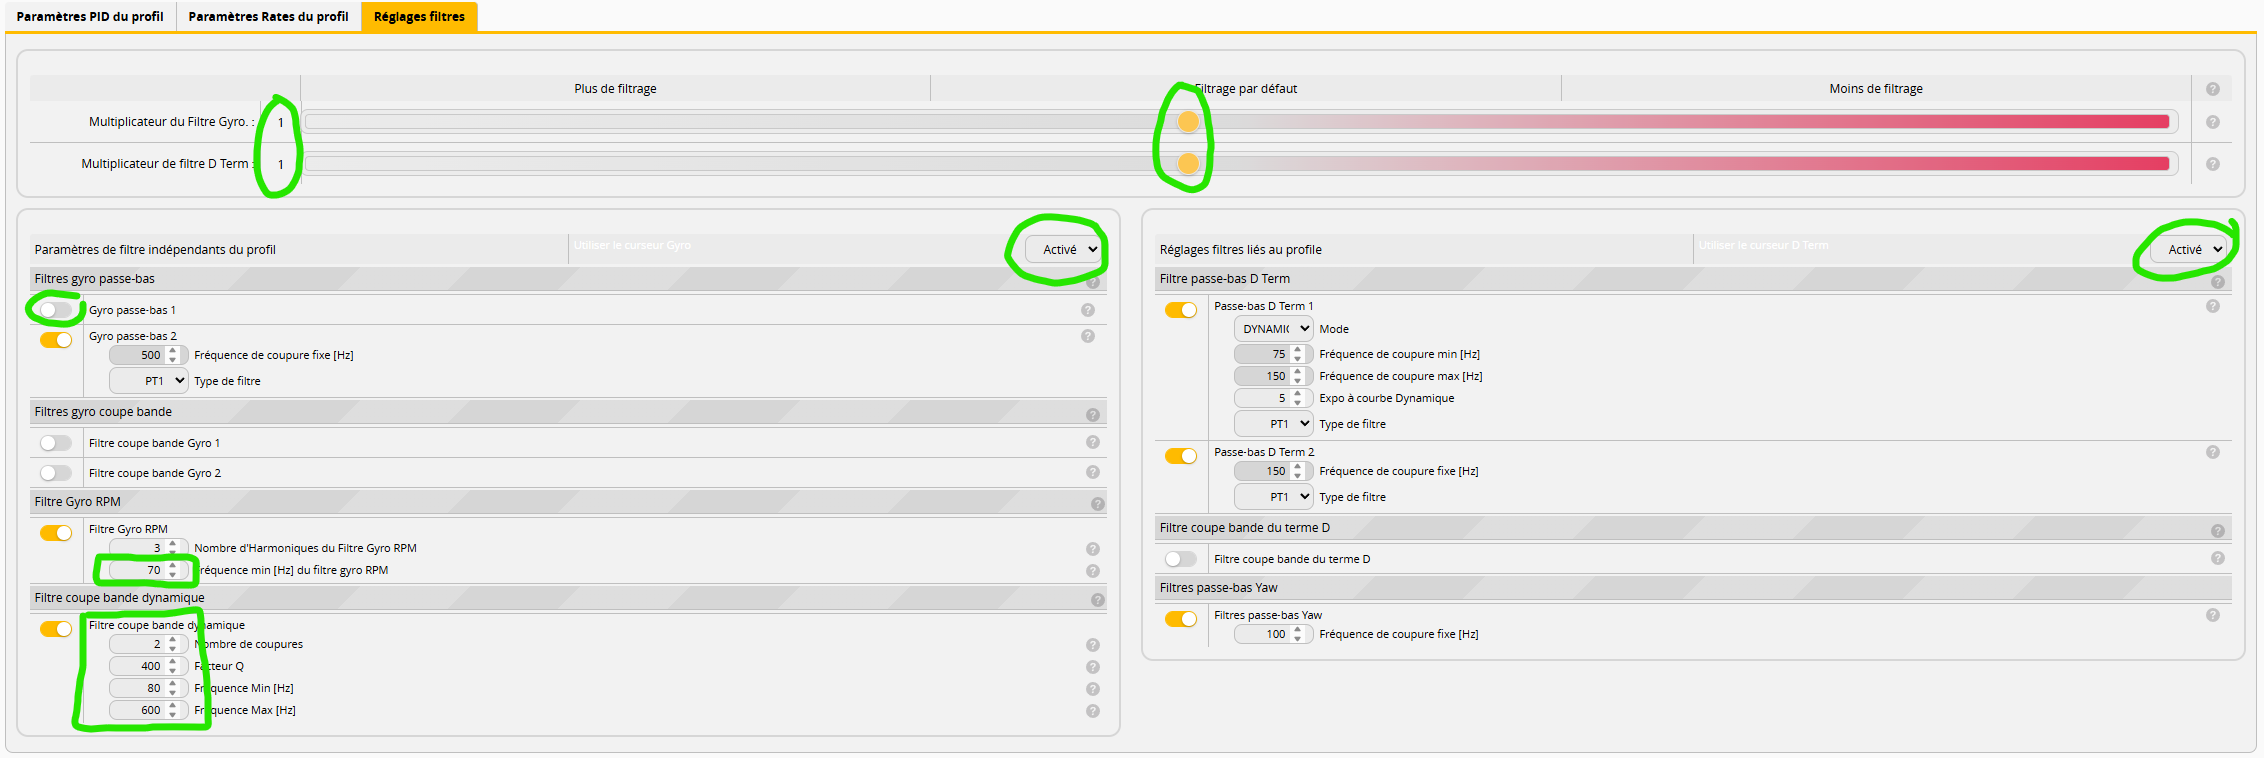This screenshot has height=758, width=2264.
Task: Open the Utiliser le curseur Gyro dropdown
Action: (1064, 250)
